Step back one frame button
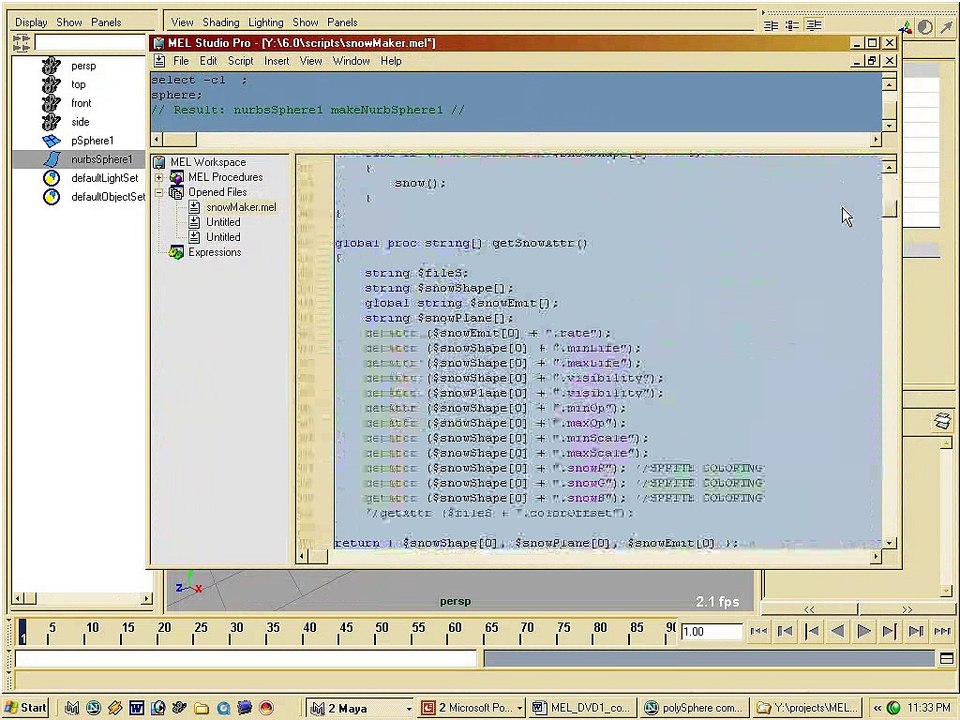This screenshot has height=720, width=960. 812,631
